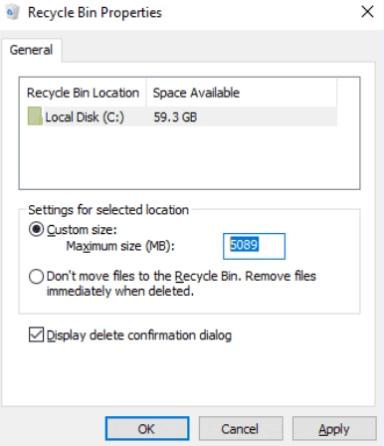Click the Maximum size (MB) input field
The width and height of the screenshot is (384, 446).
click(254, 246)
